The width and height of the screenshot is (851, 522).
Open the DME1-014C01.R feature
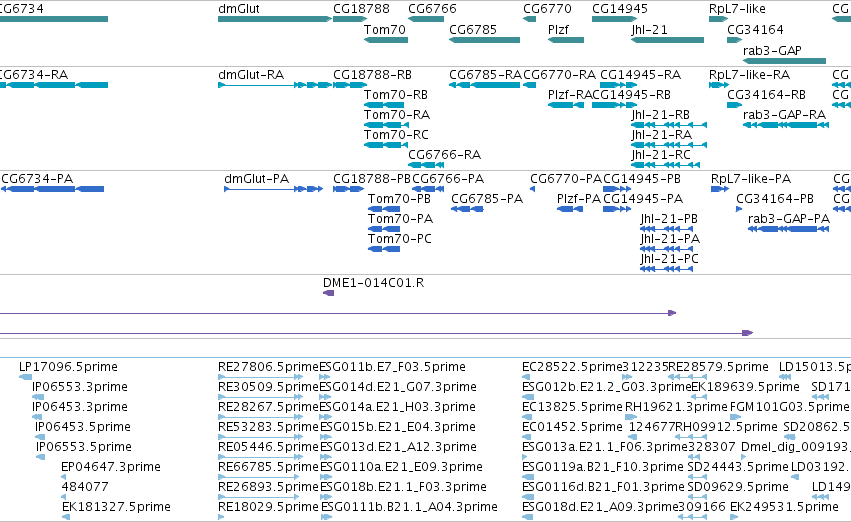(x=328, y=294)
